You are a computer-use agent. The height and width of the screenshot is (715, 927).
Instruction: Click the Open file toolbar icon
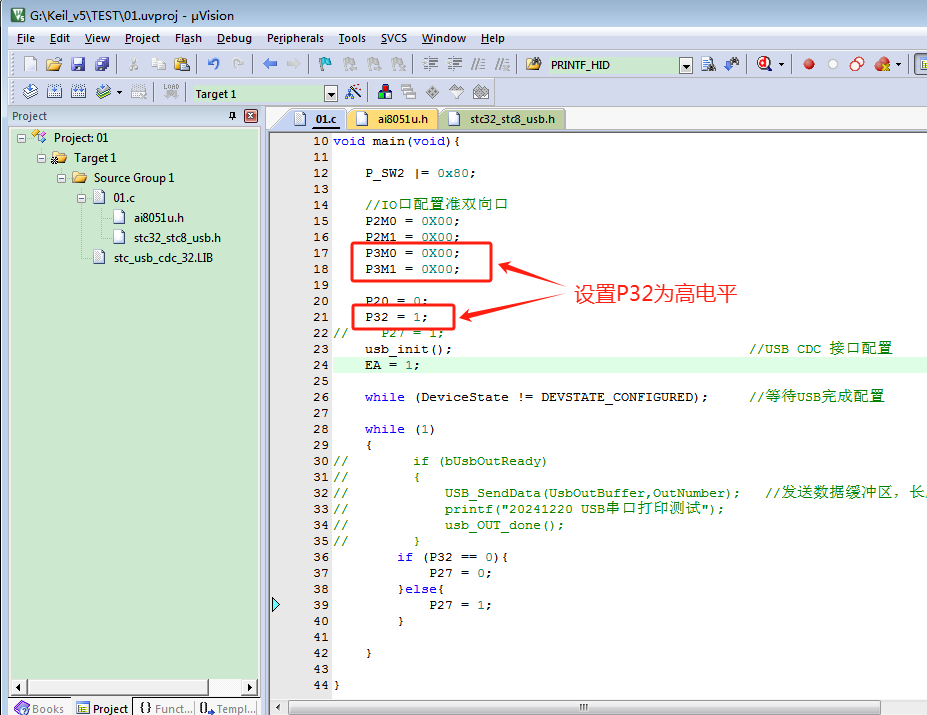54,64
